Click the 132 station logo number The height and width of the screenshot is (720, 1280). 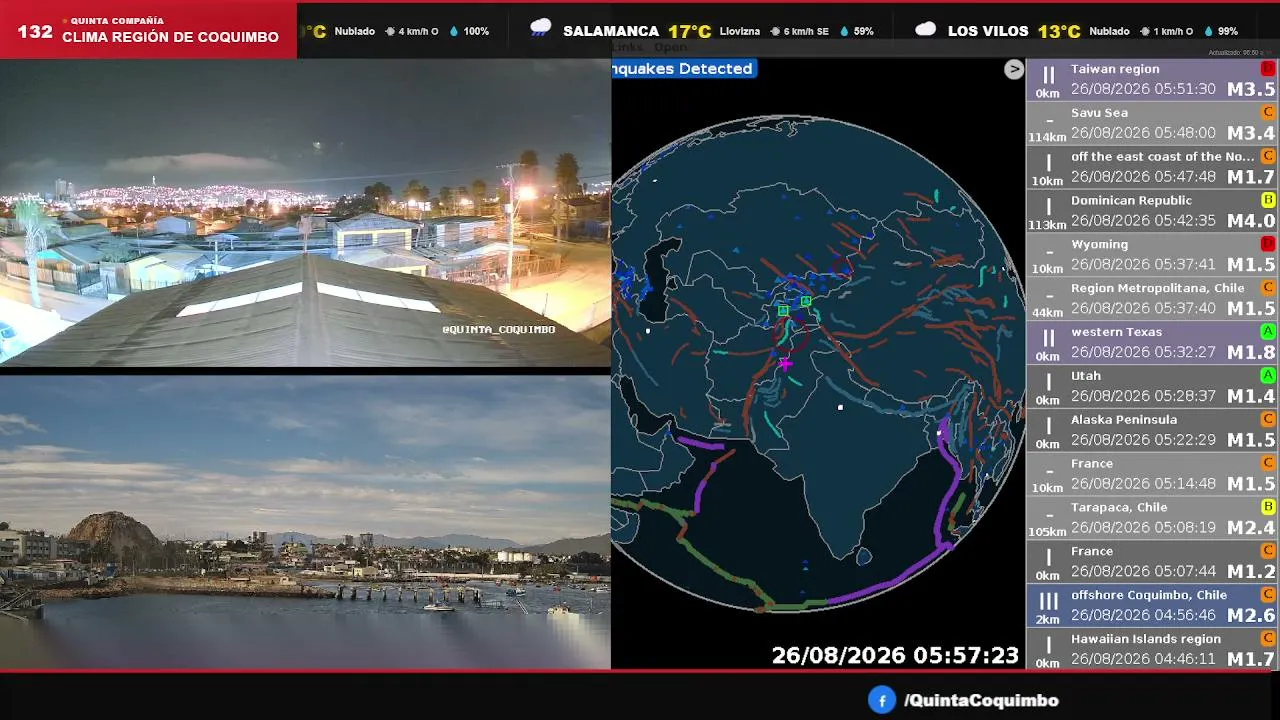point(35,32)
